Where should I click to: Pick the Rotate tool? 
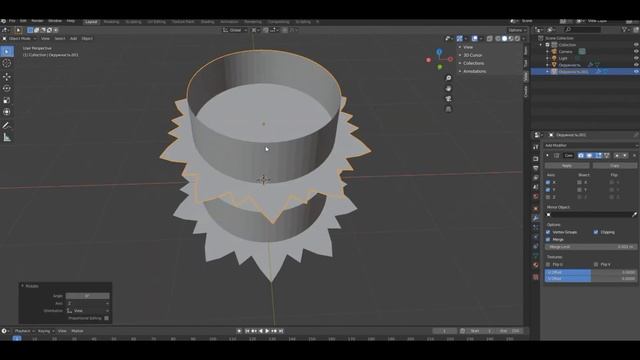click(x=7, y=88)
